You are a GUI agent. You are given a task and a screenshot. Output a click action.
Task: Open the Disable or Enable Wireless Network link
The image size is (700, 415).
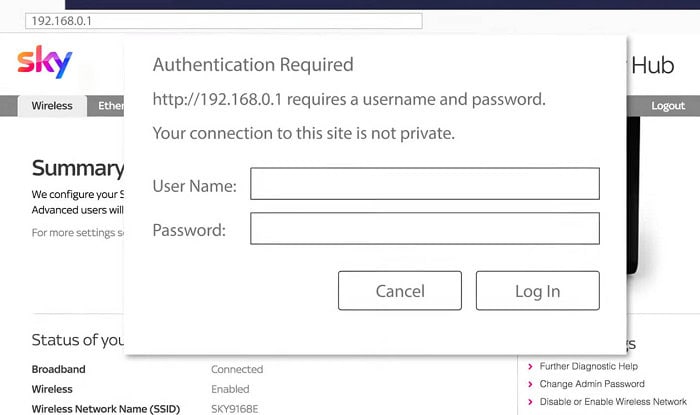tap(613, 402)
